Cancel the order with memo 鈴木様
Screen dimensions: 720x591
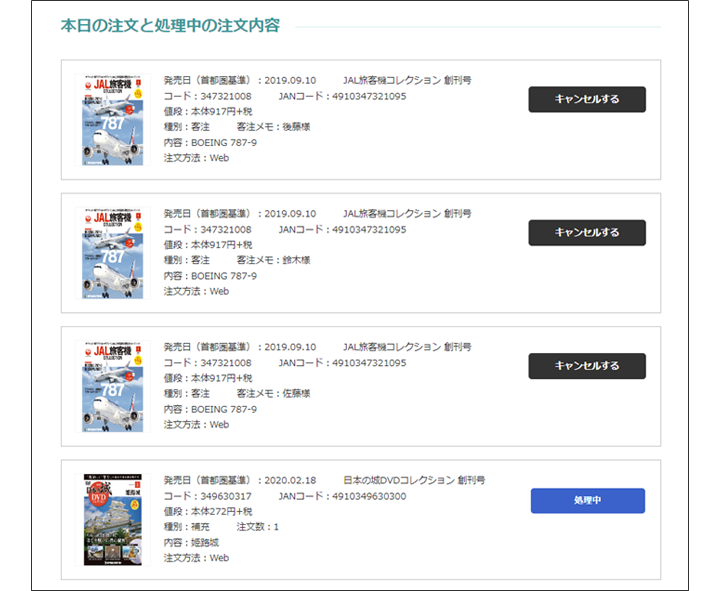[587, 232]
